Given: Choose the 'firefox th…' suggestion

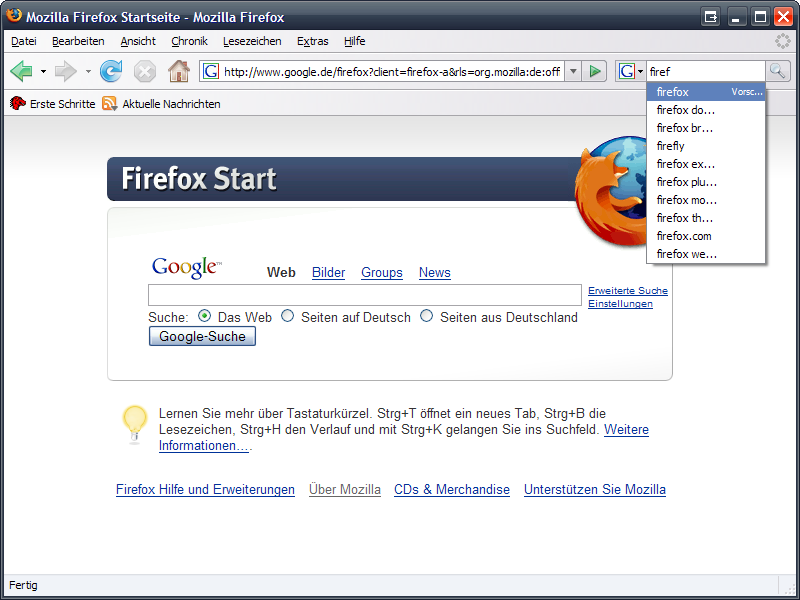Looking at the screenshot, I should [x=706, y=218].
